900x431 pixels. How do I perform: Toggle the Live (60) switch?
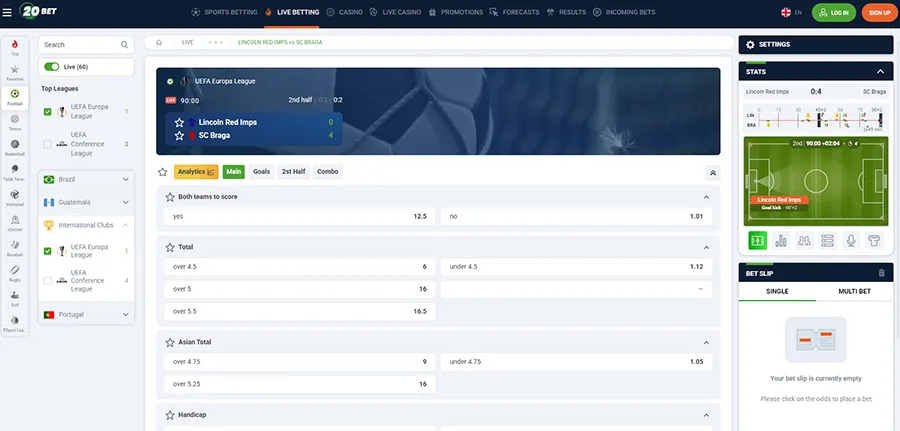(x=52, y=67)
